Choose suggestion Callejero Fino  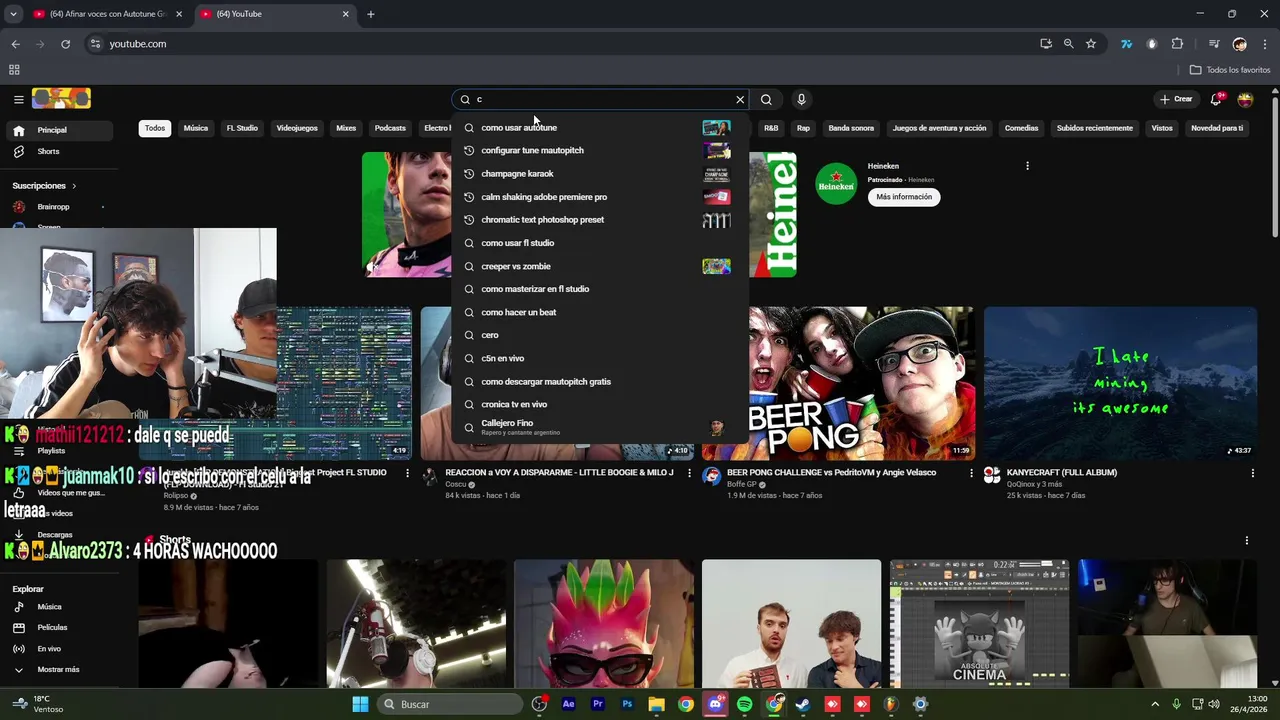(600, 427)
